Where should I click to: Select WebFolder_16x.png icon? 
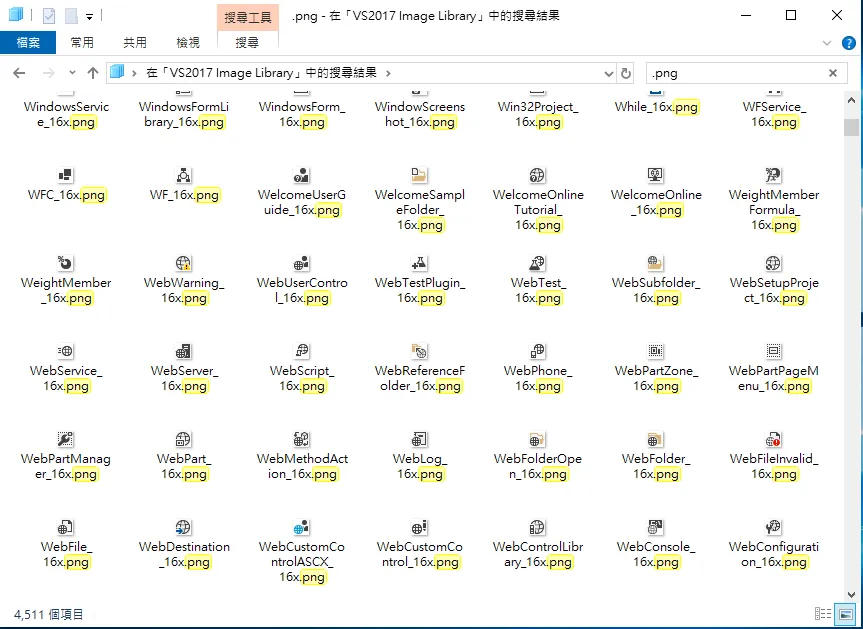656,440
